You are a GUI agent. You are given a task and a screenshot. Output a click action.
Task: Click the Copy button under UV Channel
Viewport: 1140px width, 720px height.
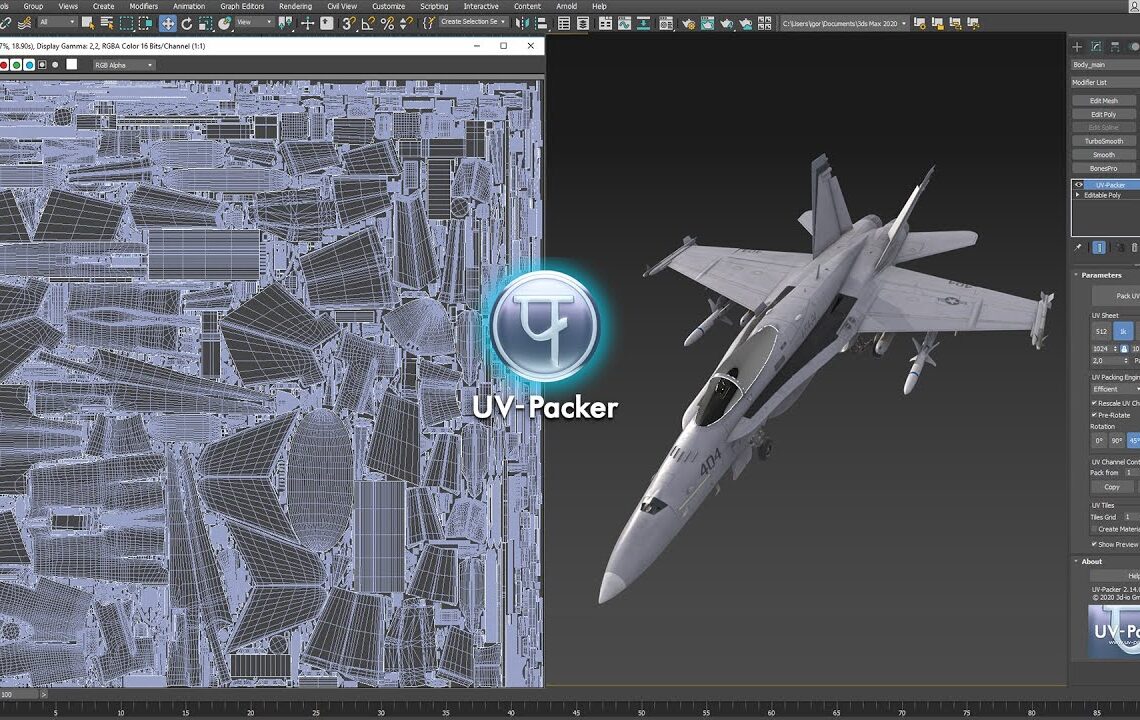pyautogui.click(x=1112, y=487)
